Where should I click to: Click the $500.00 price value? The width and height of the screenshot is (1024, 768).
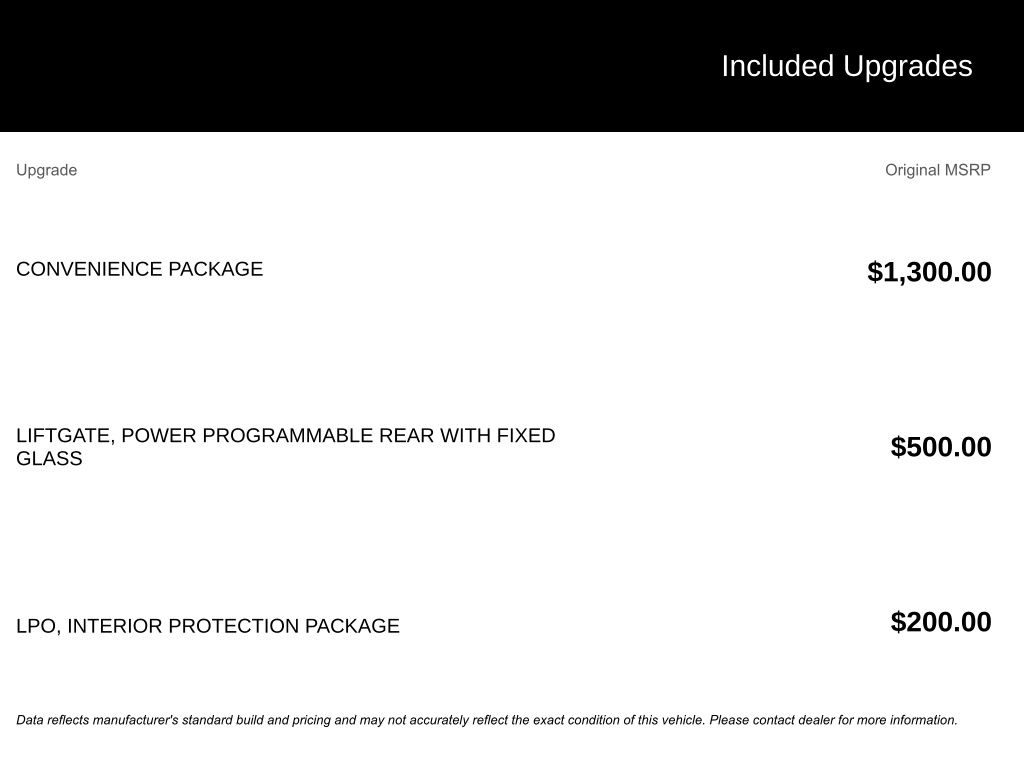pos(941,447)
